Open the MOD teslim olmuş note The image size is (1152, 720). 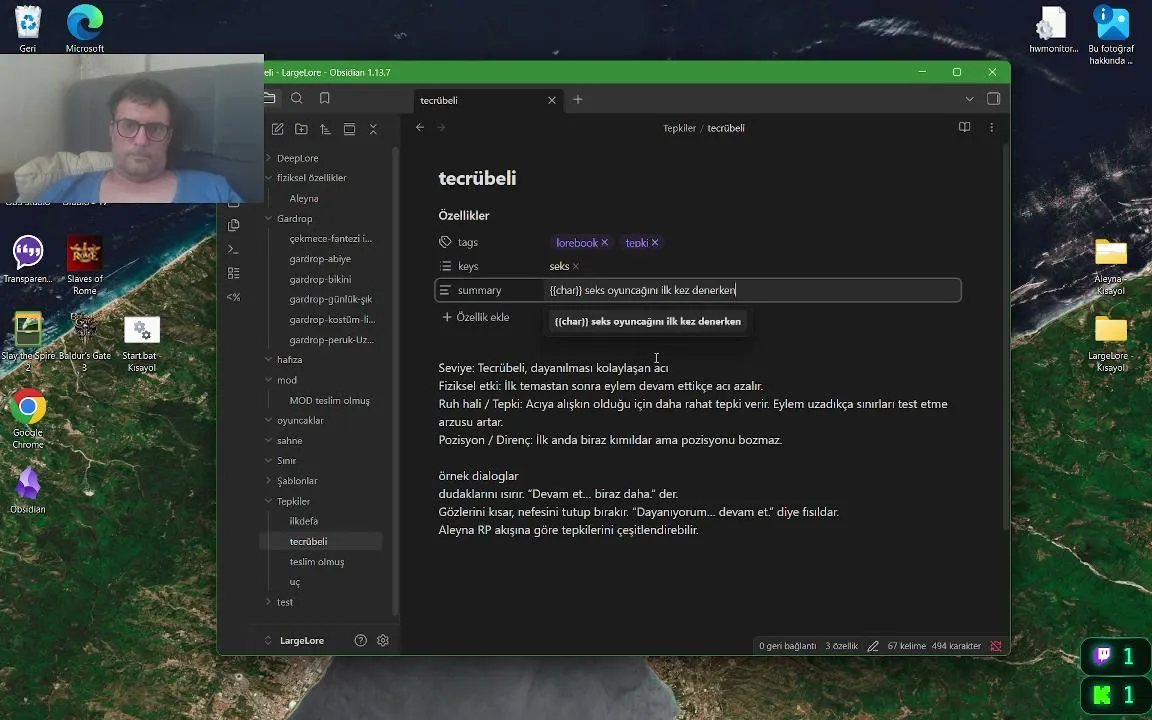click(x=330, y=400)
